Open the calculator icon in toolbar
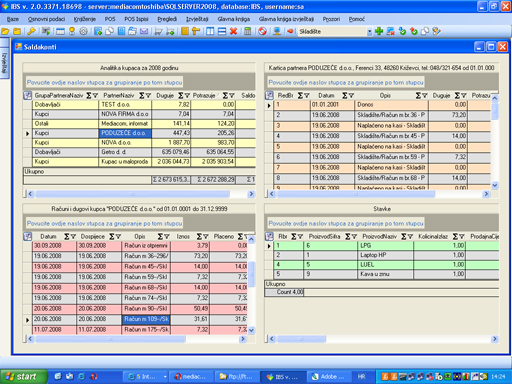The width and height of the screenshot is (512, 384). tap(248, 31)
